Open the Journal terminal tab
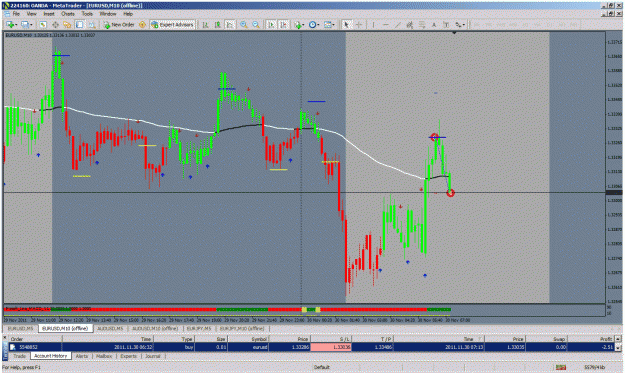Screen dimensions: 625x373 [x=153, y=356]
